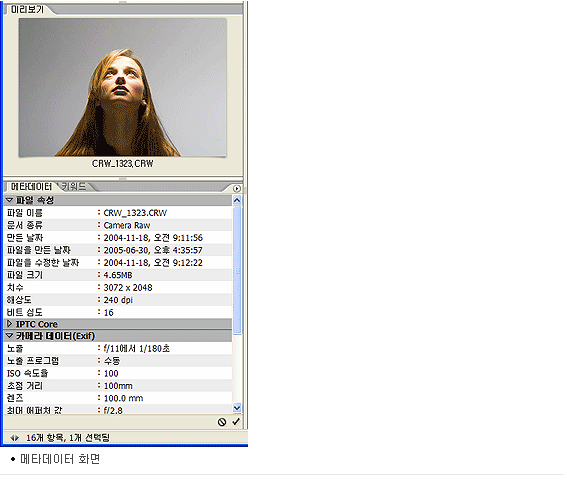This screenshot has height=481, width=567.
Task: Switch to the 키워드 tab
Action: click(74, 187)
